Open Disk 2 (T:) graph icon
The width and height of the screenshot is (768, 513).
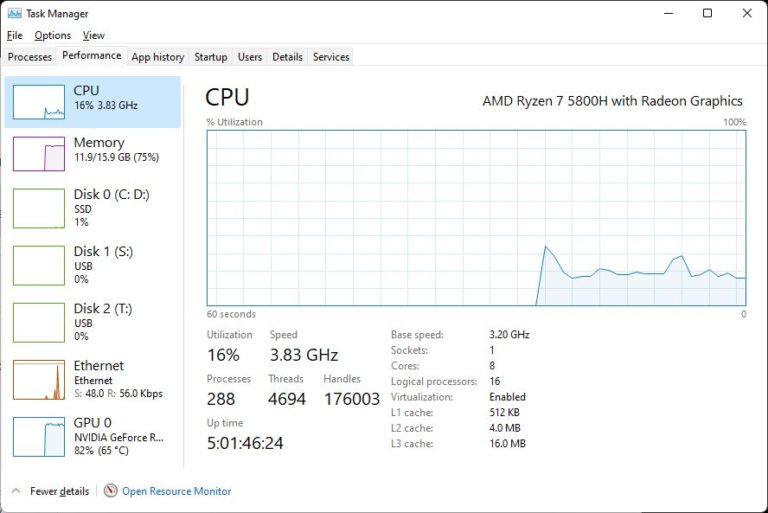coord(39,322)
